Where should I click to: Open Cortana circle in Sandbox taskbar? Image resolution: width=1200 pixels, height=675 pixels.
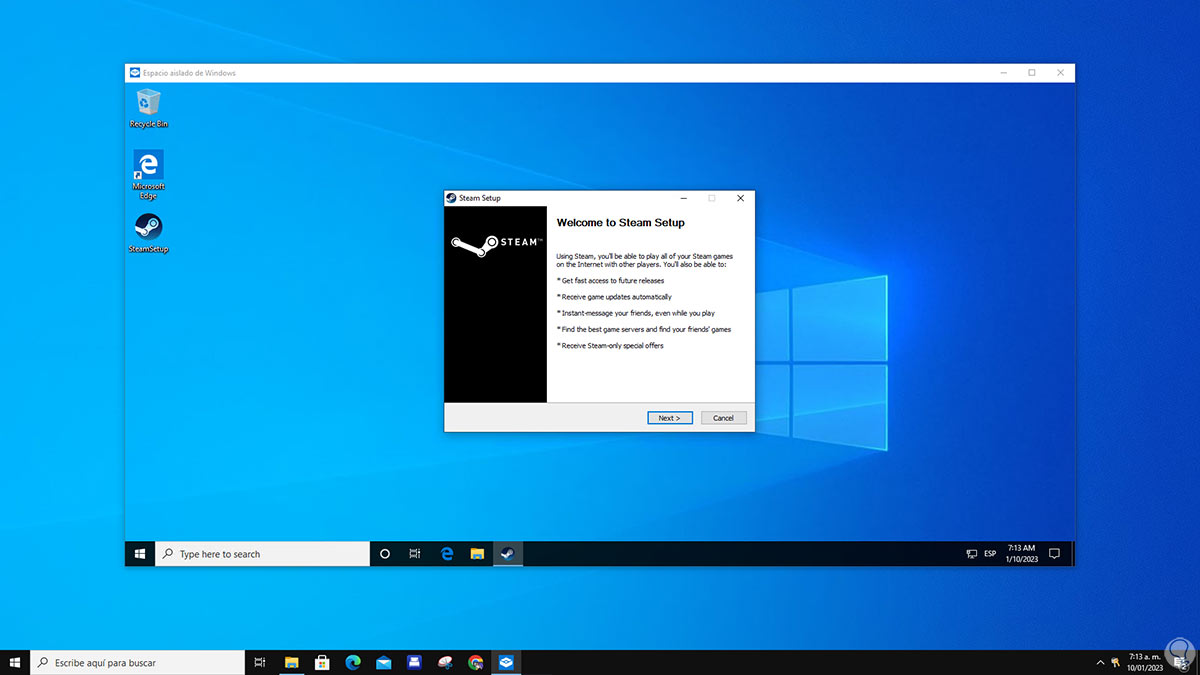(385, 553)
